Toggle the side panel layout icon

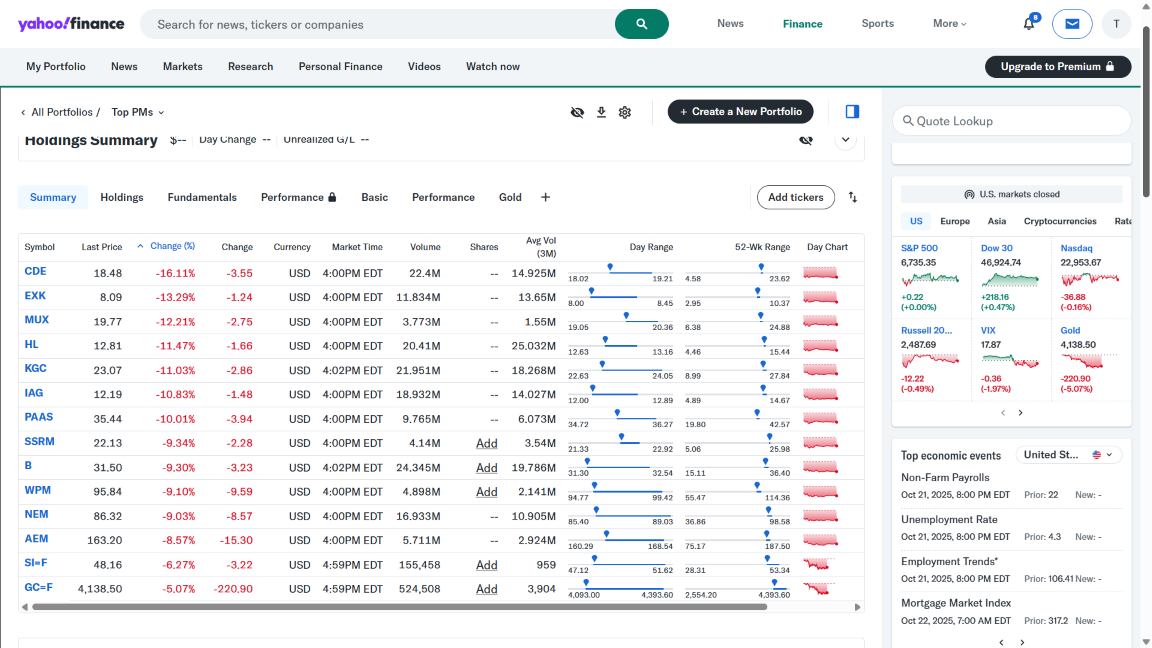[x=852, y=112]
